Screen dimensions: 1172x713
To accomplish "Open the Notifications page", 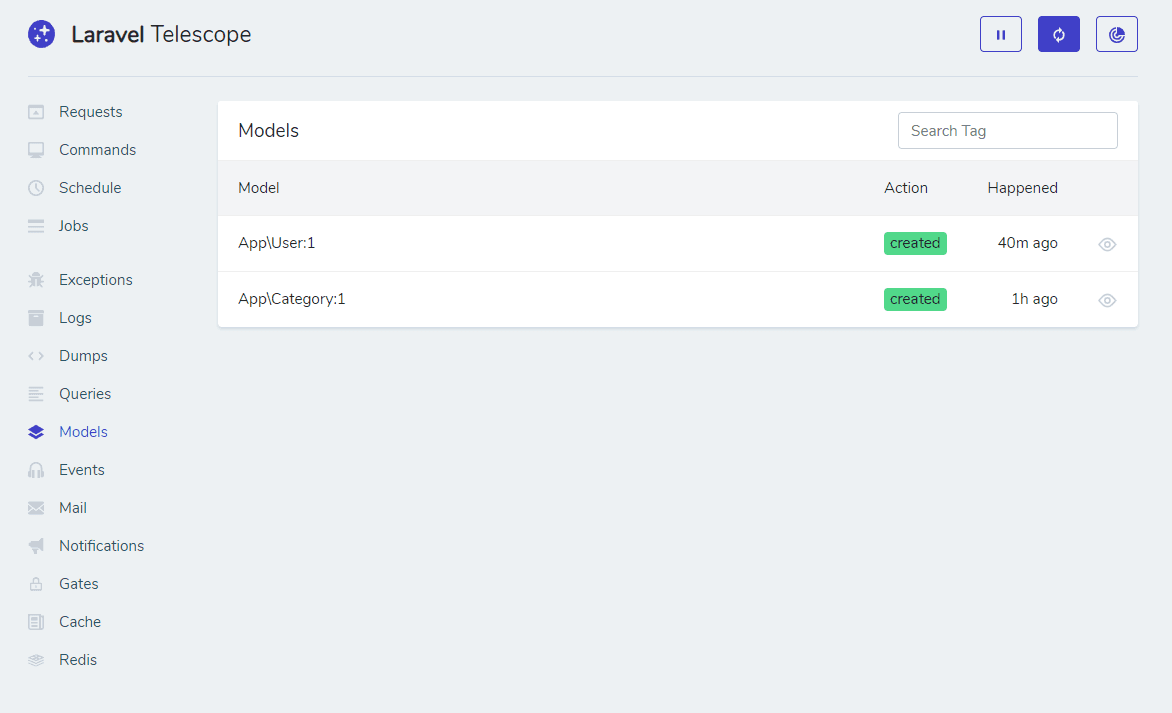I will pos(100,545).
